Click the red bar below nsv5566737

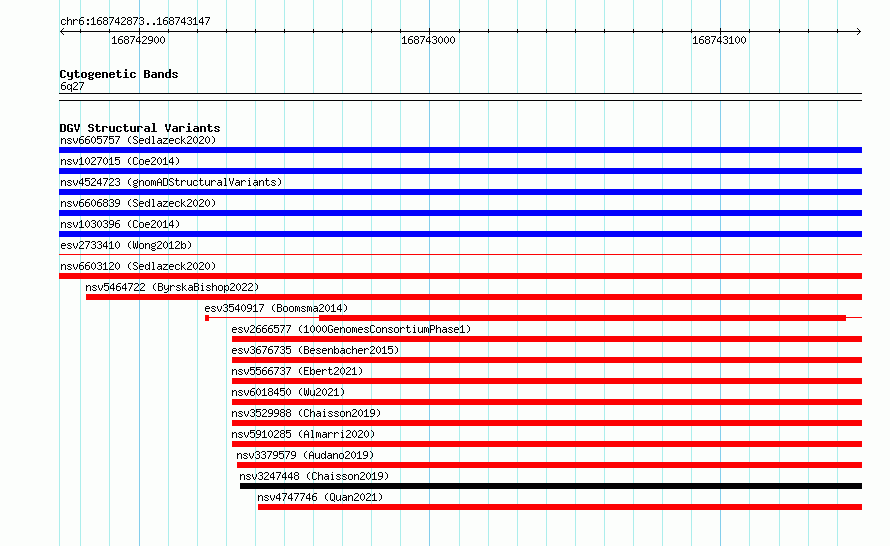click(x=547, y=381)
